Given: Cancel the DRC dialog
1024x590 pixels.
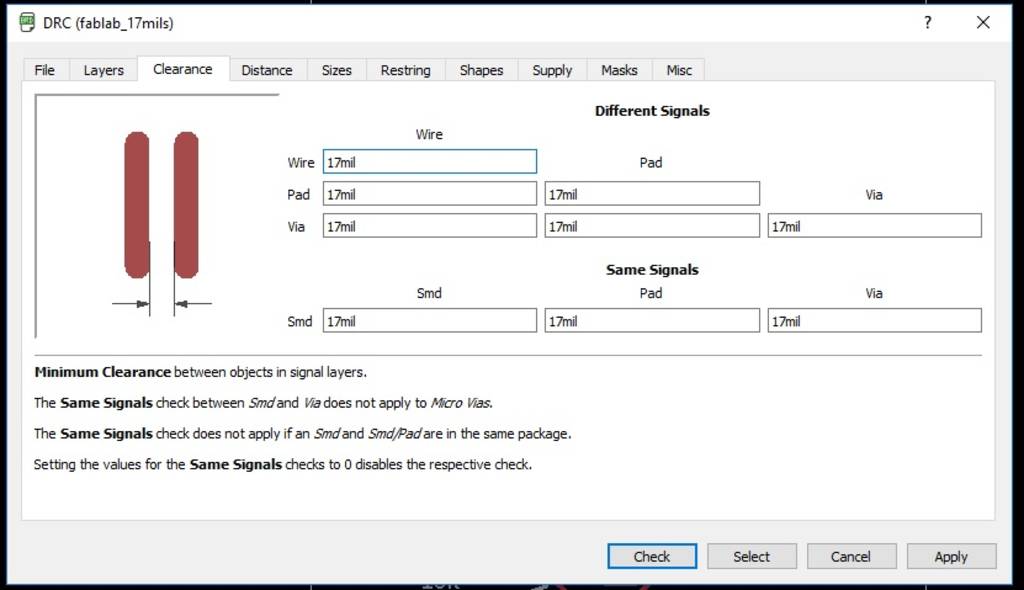Looking at the screenshot, I should pos(851,556).
